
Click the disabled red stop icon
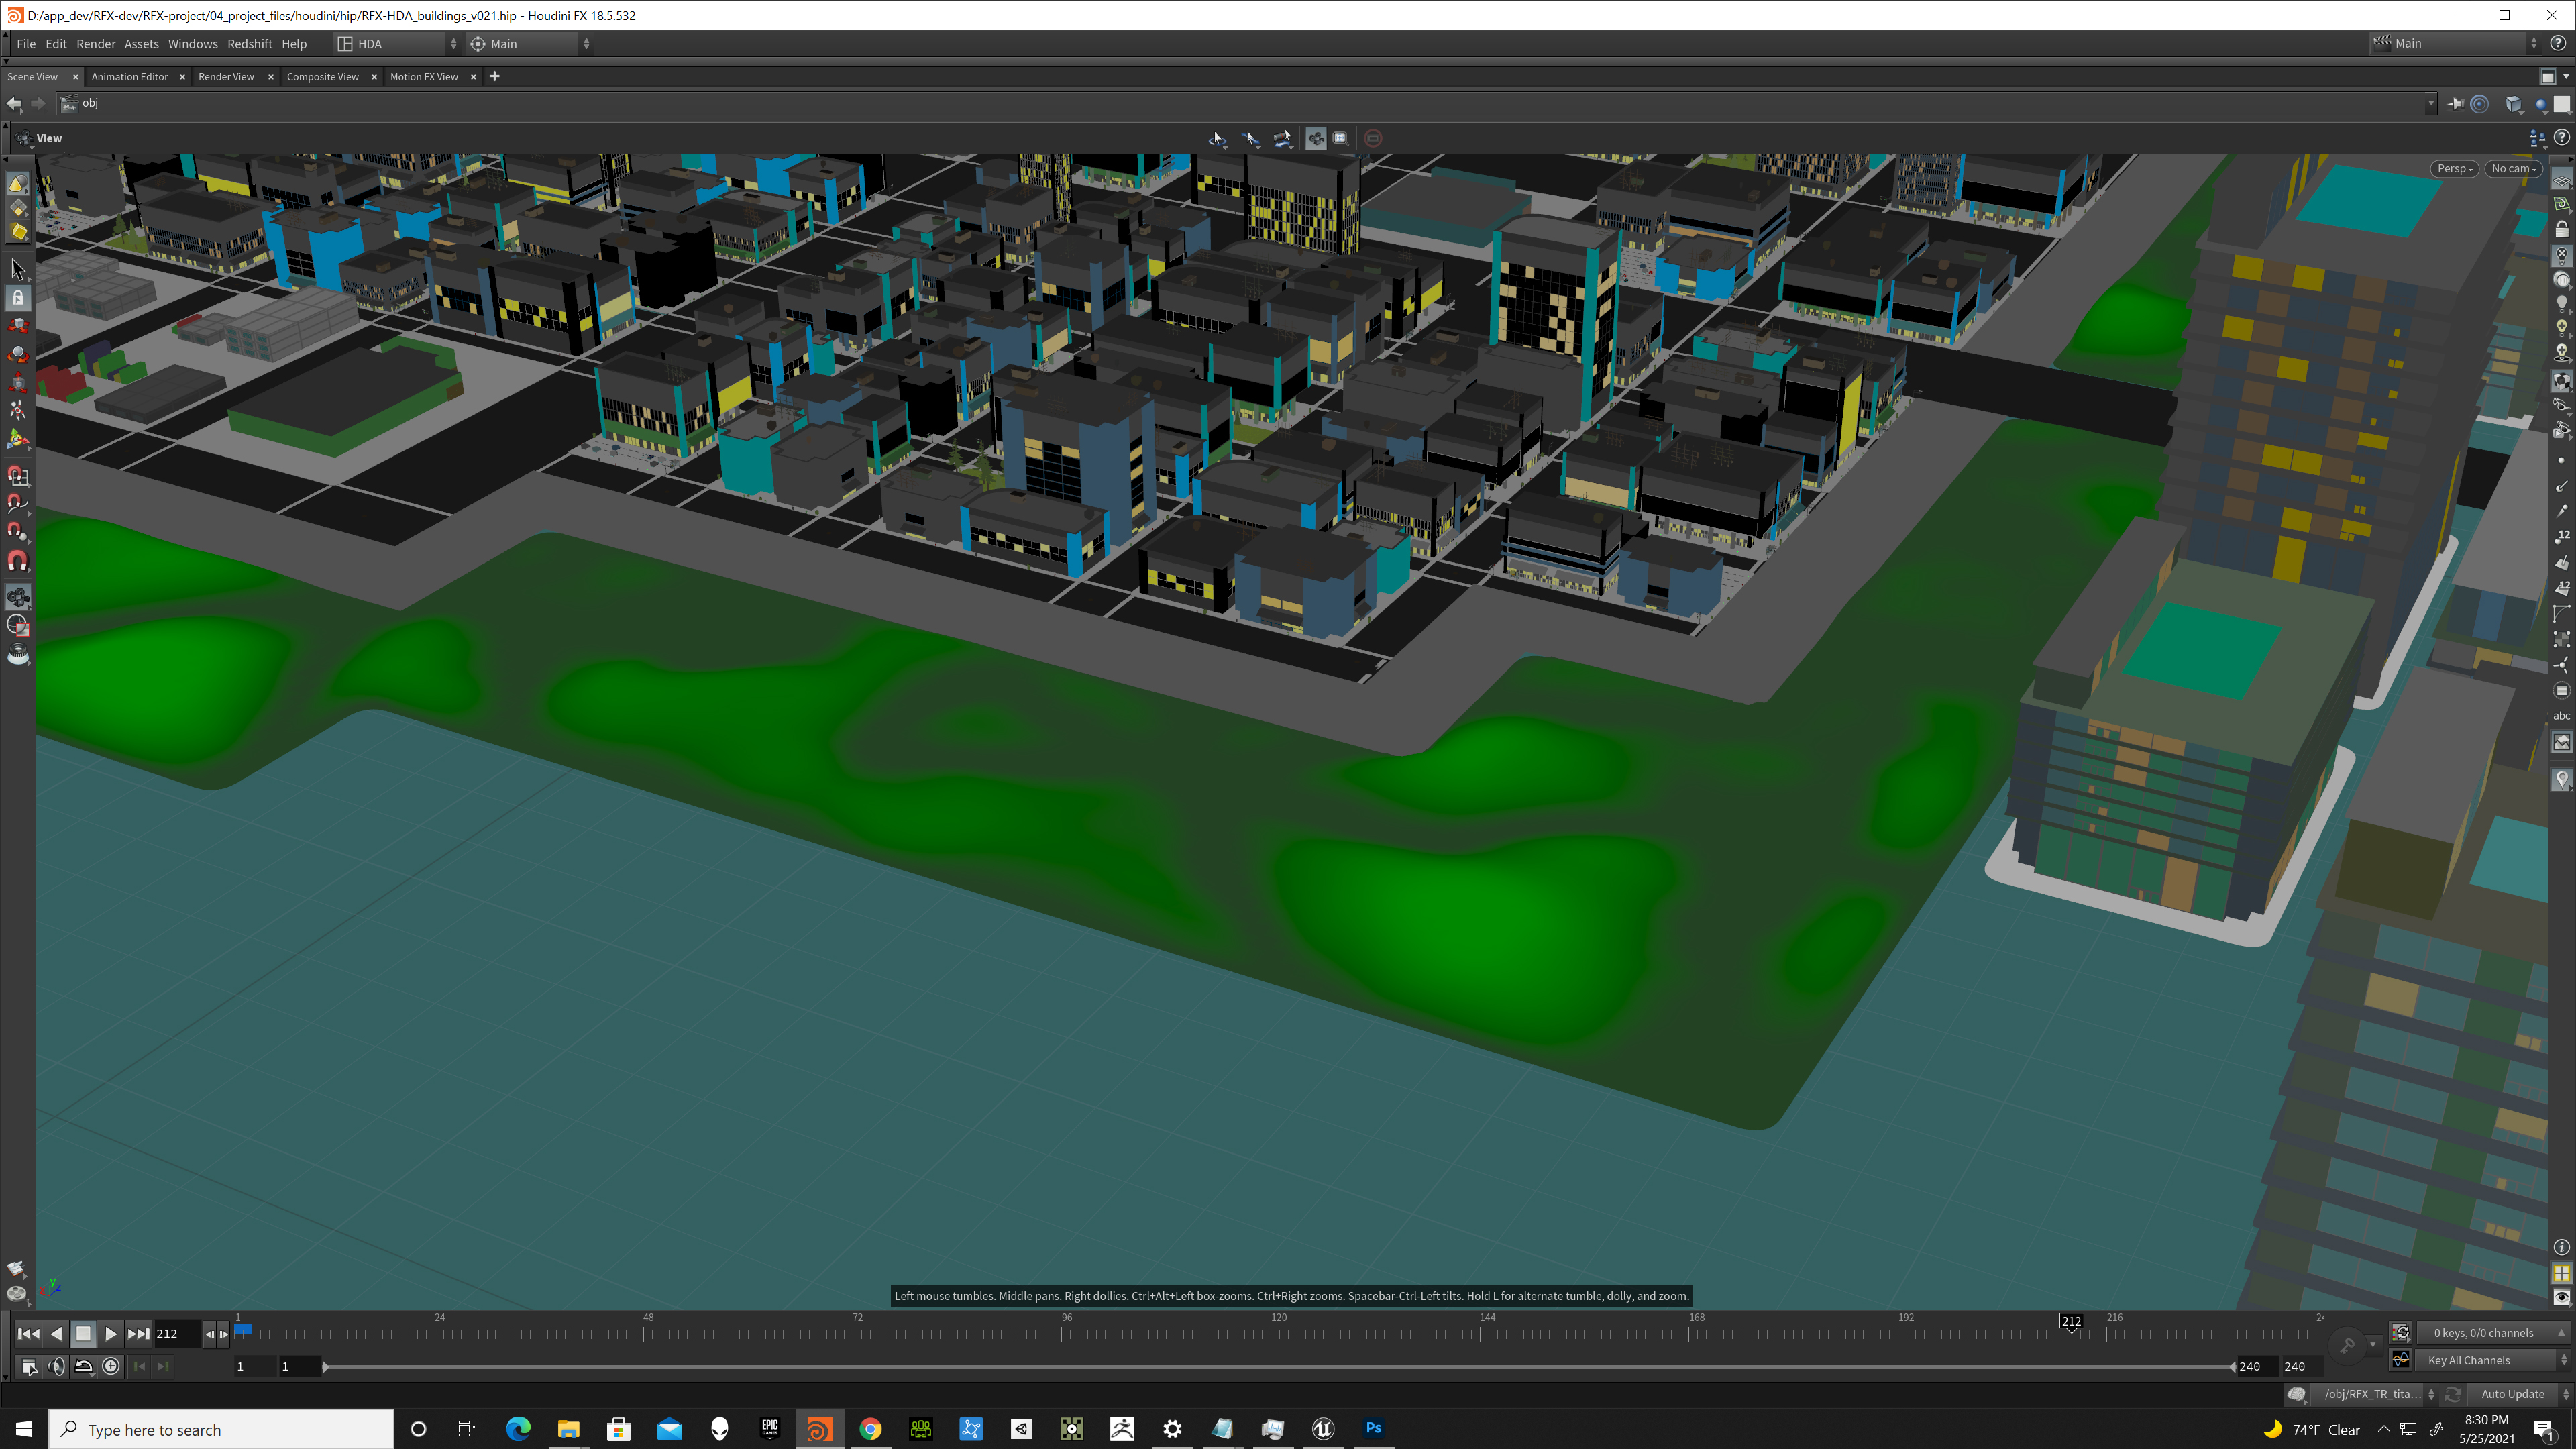pyautogui.click(x=1373, y=139)
